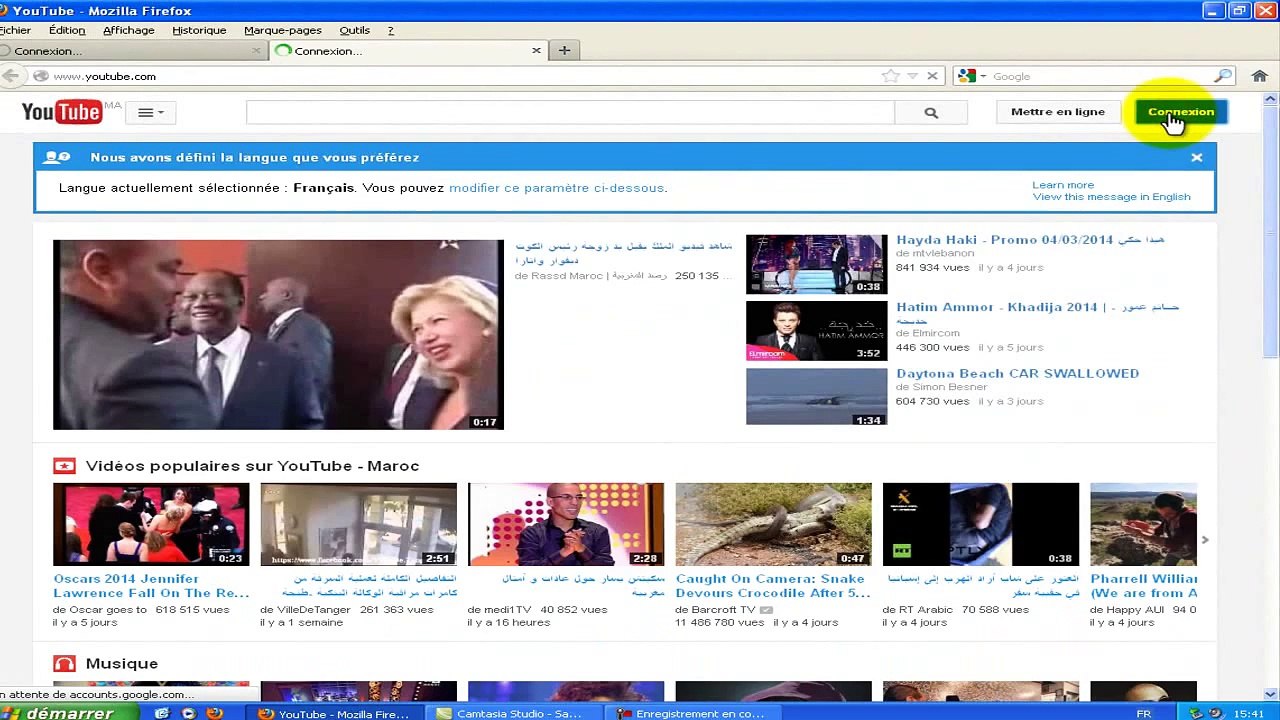Click the browser search bar magnifier

1223,76
